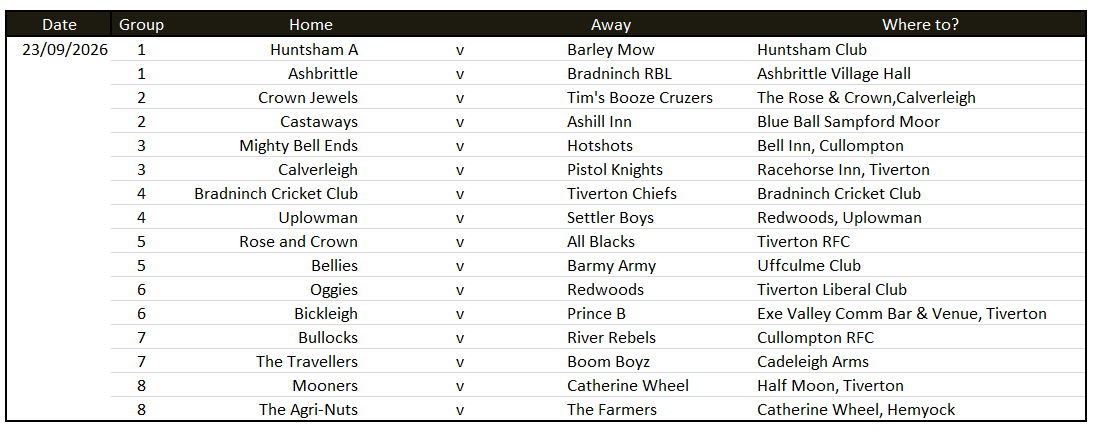Click the Mighty Bell Ends cell

point(298,145)
